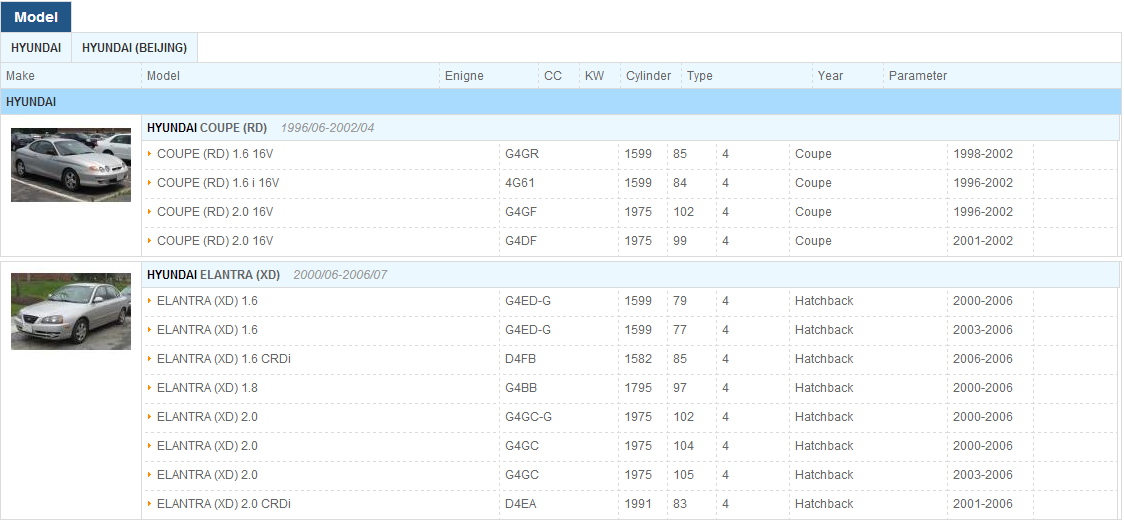Click the 2000/06-2006/07 date range
The image size is (1124, 523).
point(340,275)
